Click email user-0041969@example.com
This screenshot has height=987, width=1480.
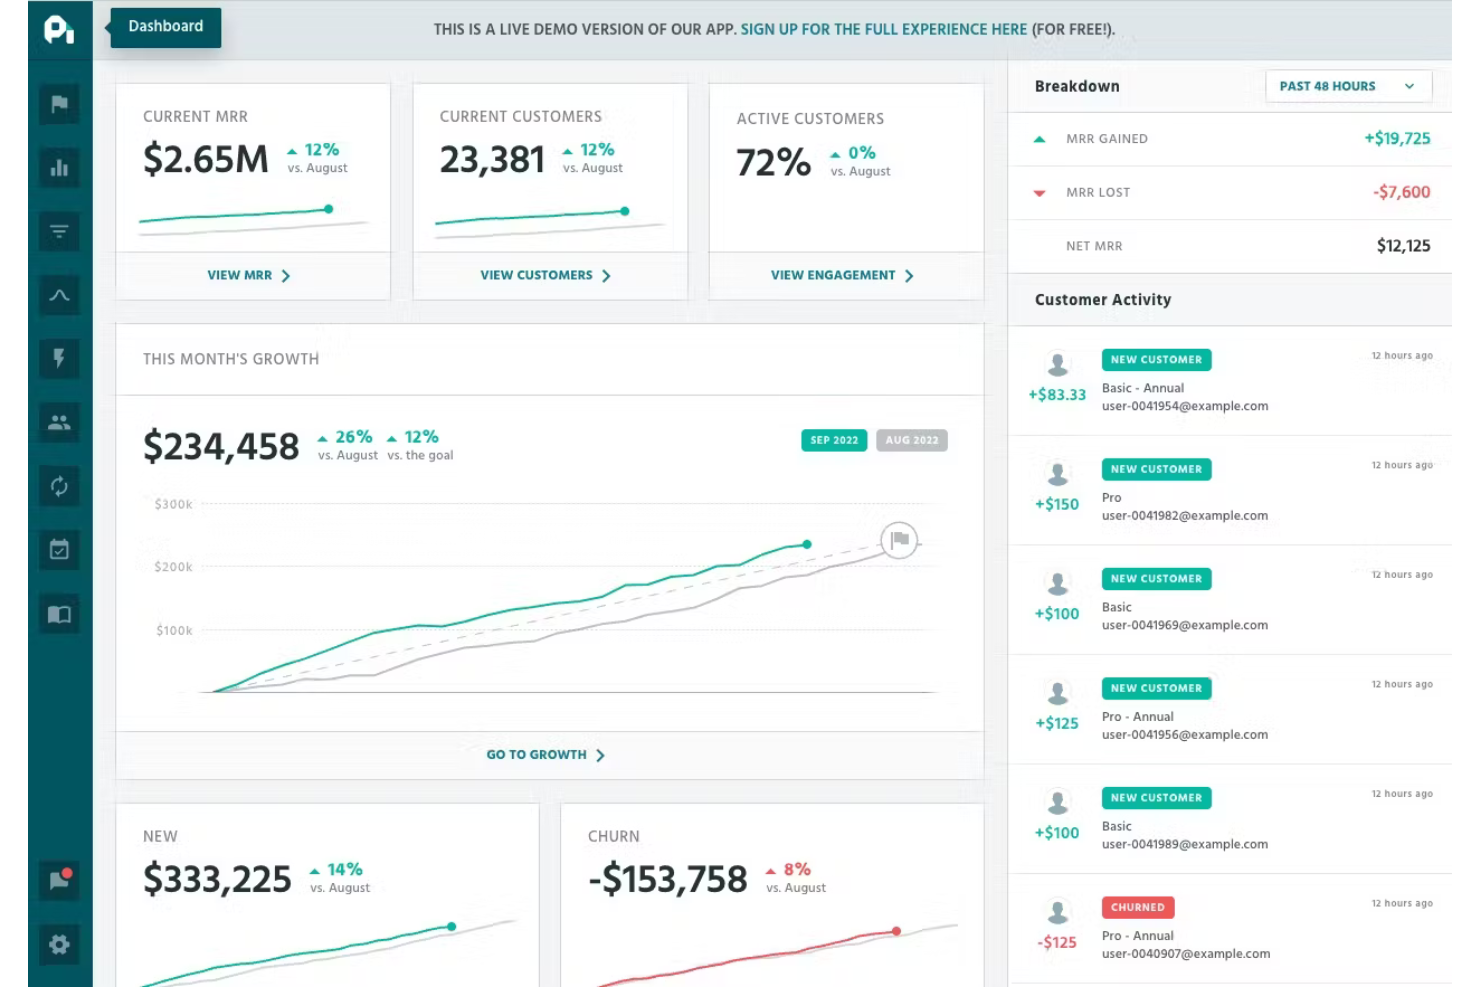1185,625
